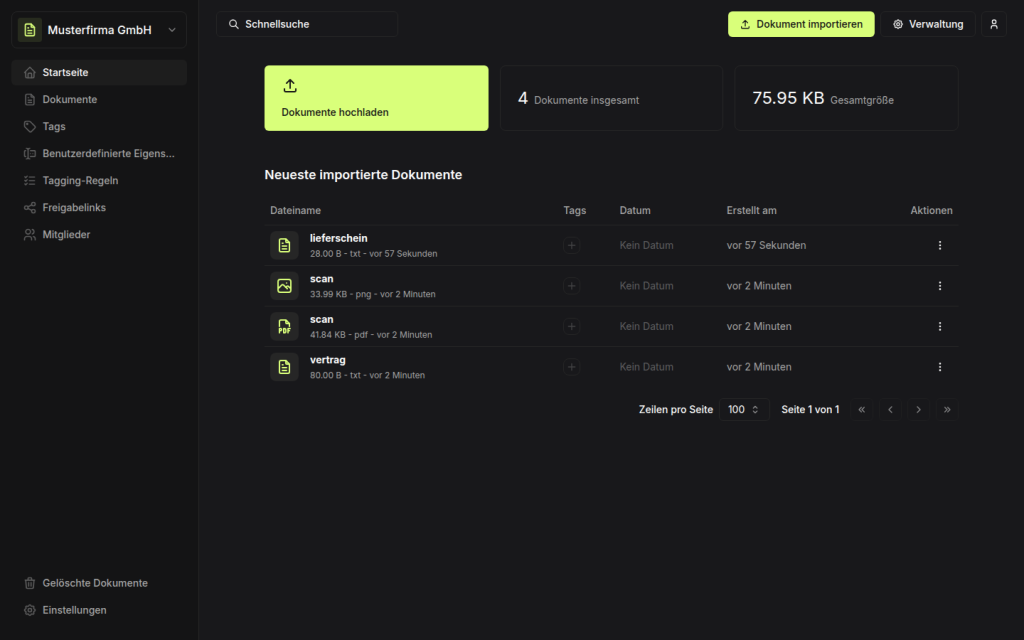Screen dimensions: 1024x640
Task: Add a tag to vertrag
Action: pyautogui.click(x=571, y=367)
